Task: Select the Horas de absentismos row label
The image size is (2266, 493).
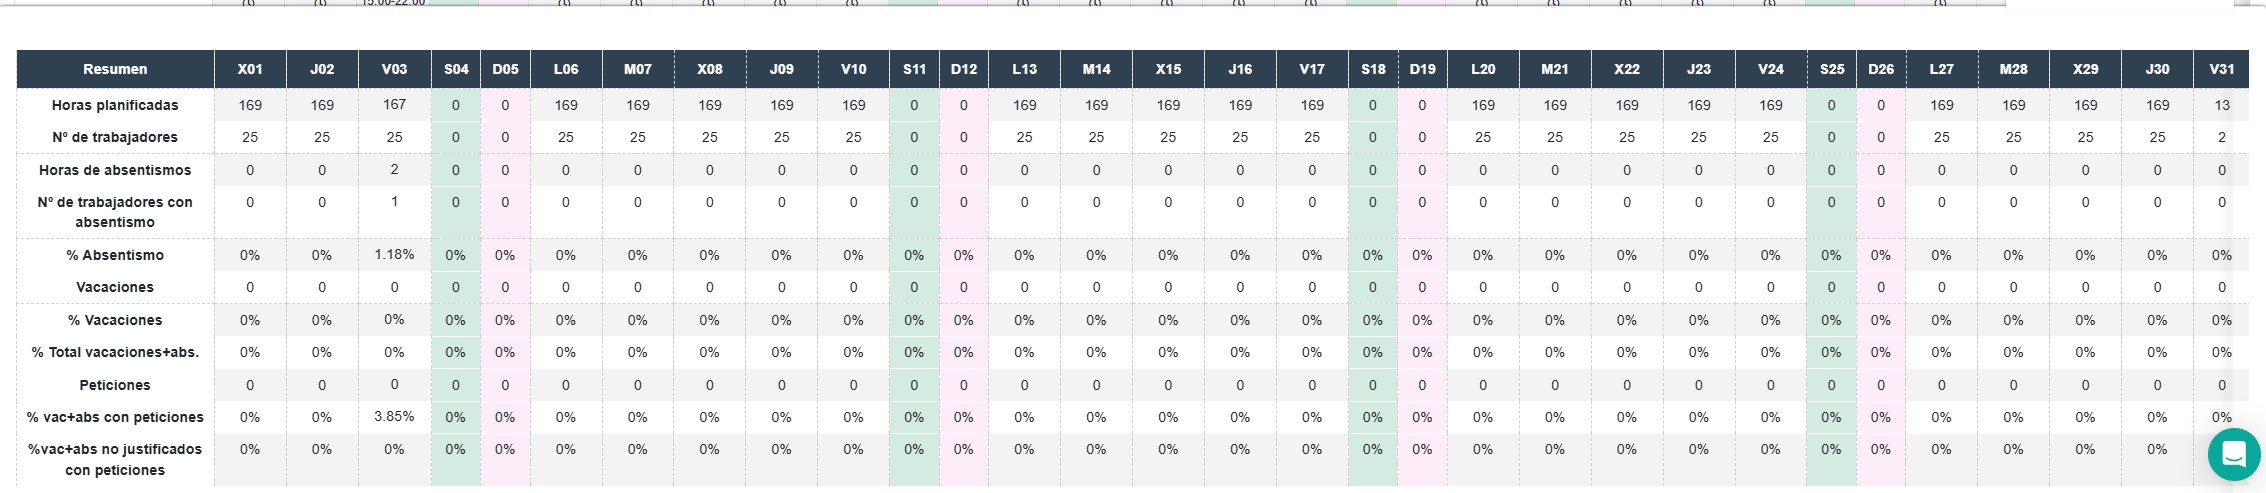Action: pyautogui.click(x=115, y=170)
